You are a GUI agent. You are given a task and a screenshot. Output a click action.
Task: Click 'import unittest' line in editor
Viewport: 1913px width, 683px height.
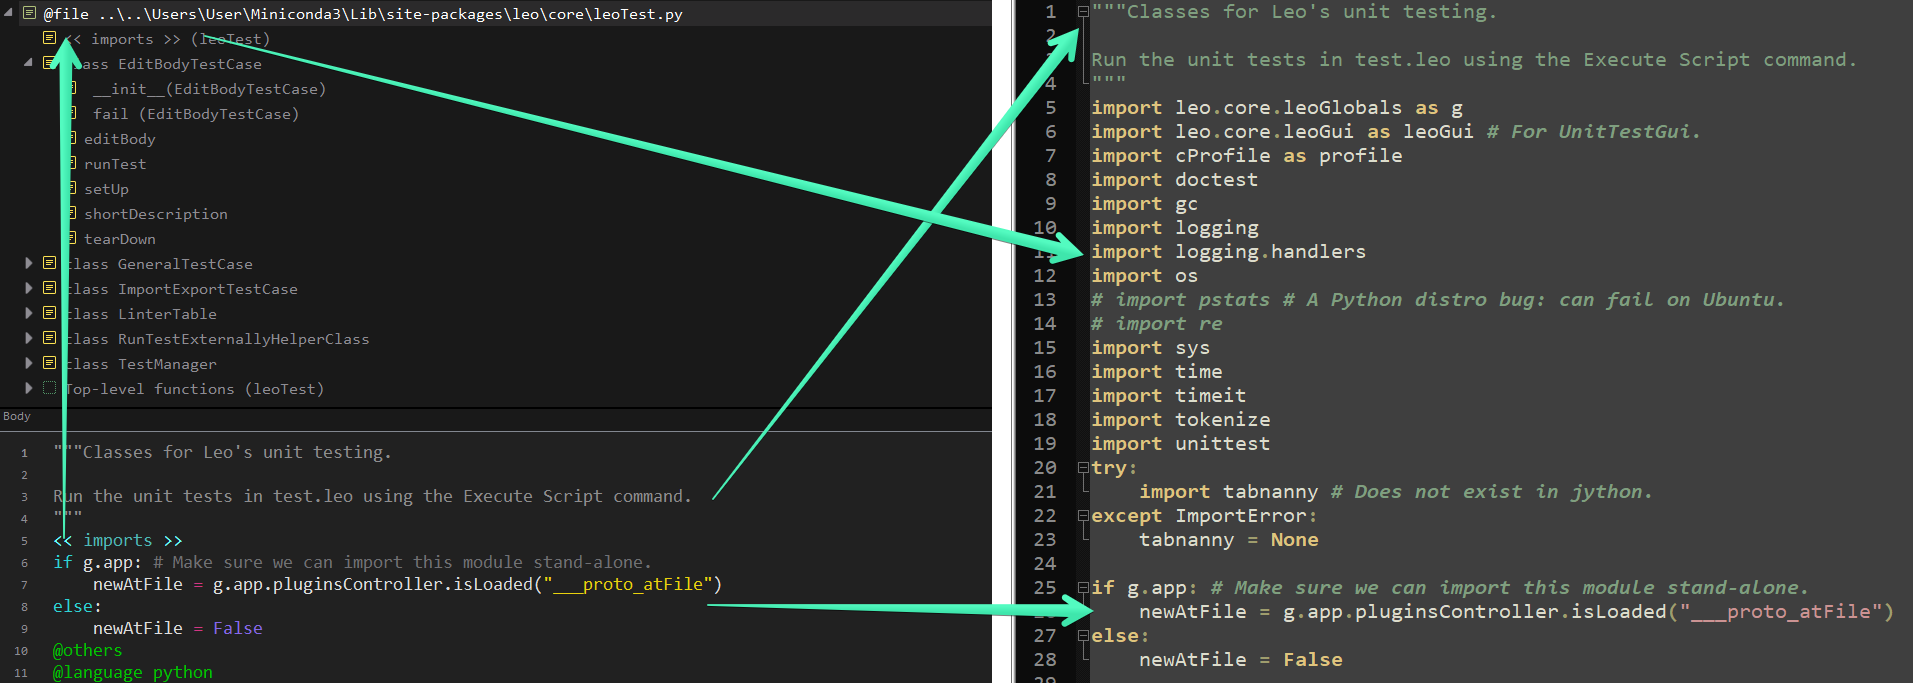(x=1181, y=443)
